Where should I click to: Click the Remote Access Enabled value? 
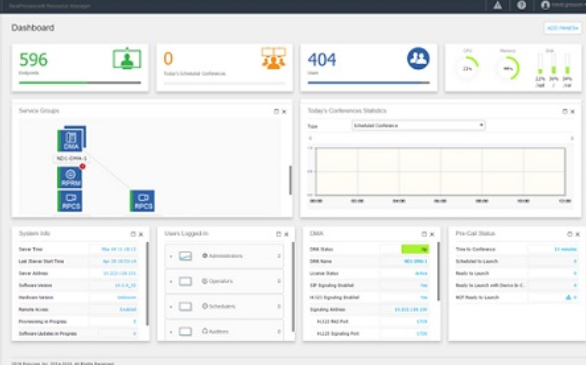[x=128, y=310]
